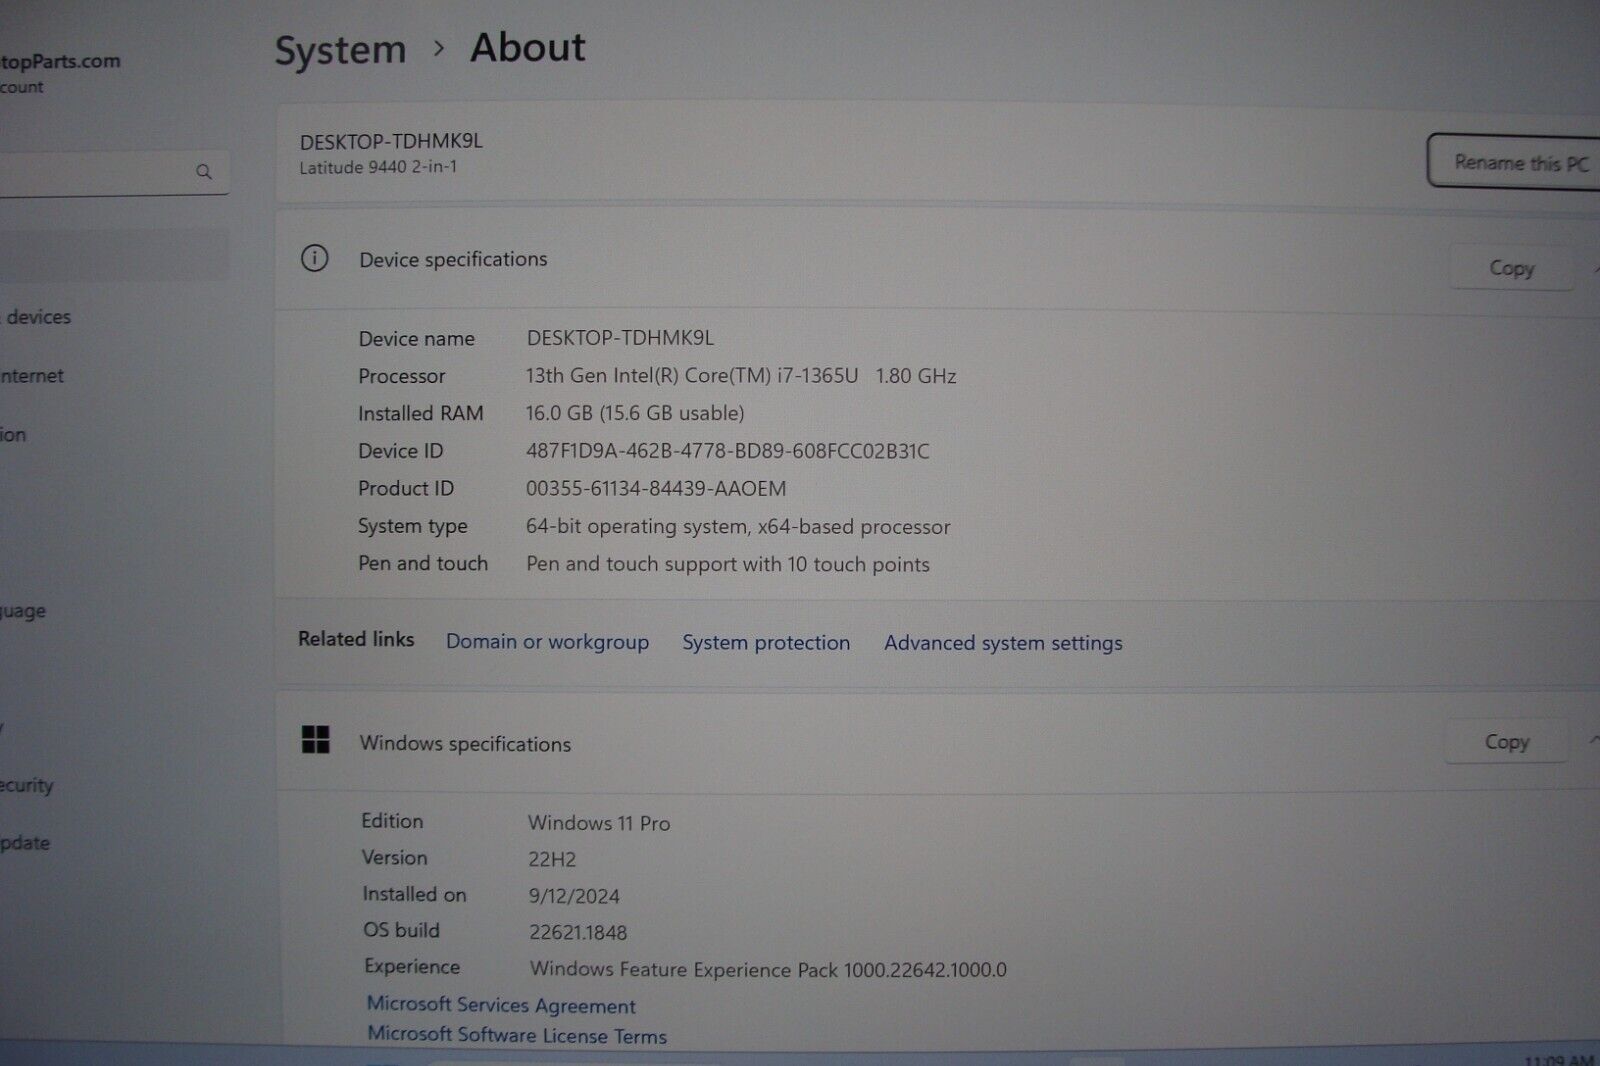
Task: Select System type value 64-bit operating system
Action: click(x=738, y=526)
